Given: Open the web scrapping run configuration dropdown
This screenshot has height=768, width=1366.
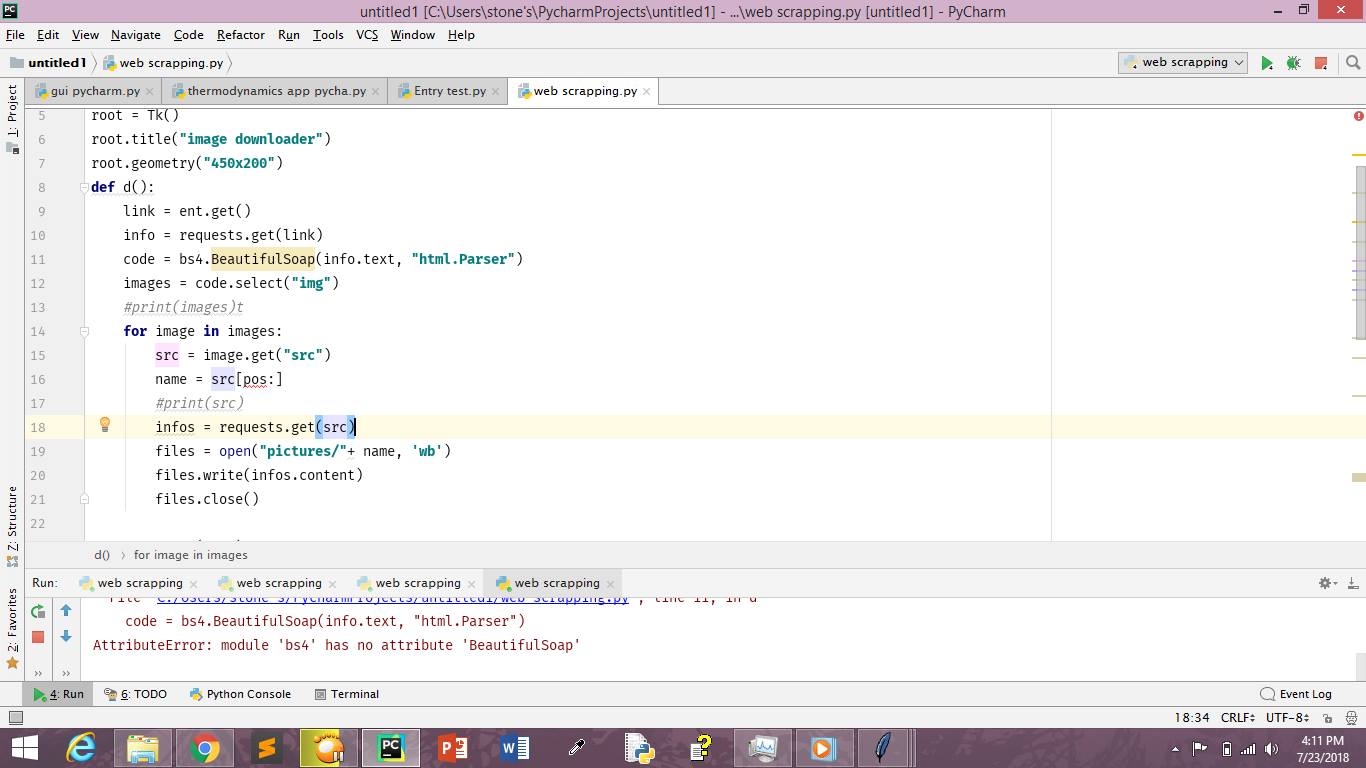Looking at the screenshot, I should click(x=1183, y=62).
